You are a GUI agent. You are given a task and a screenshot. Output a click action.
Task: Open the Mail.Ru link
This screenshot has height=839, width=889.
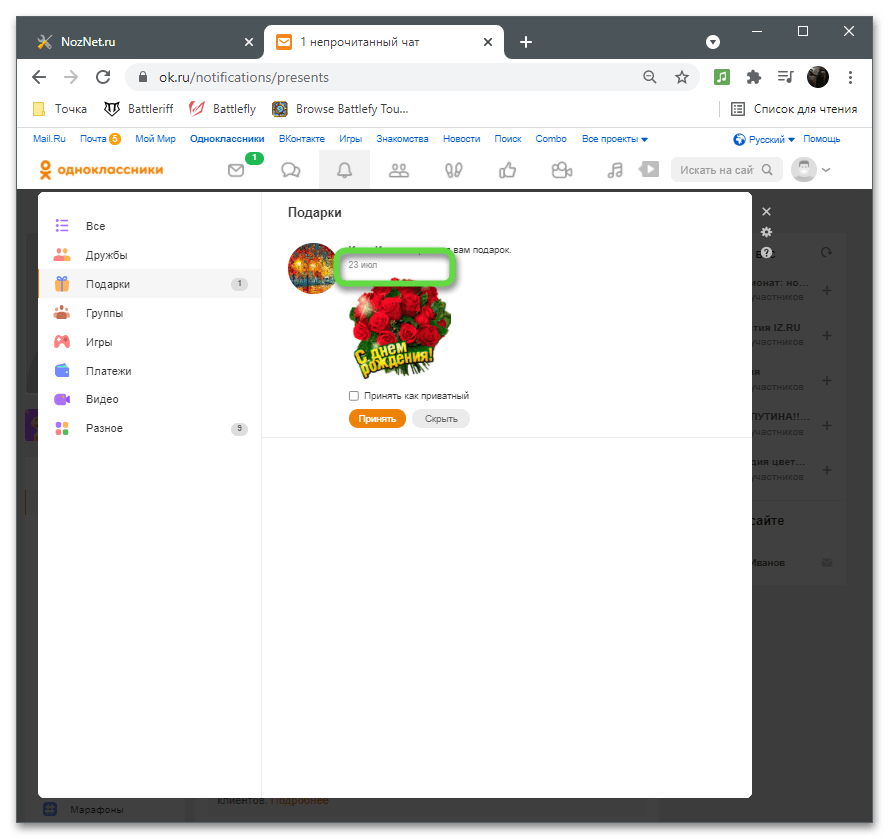coord(49,139)
